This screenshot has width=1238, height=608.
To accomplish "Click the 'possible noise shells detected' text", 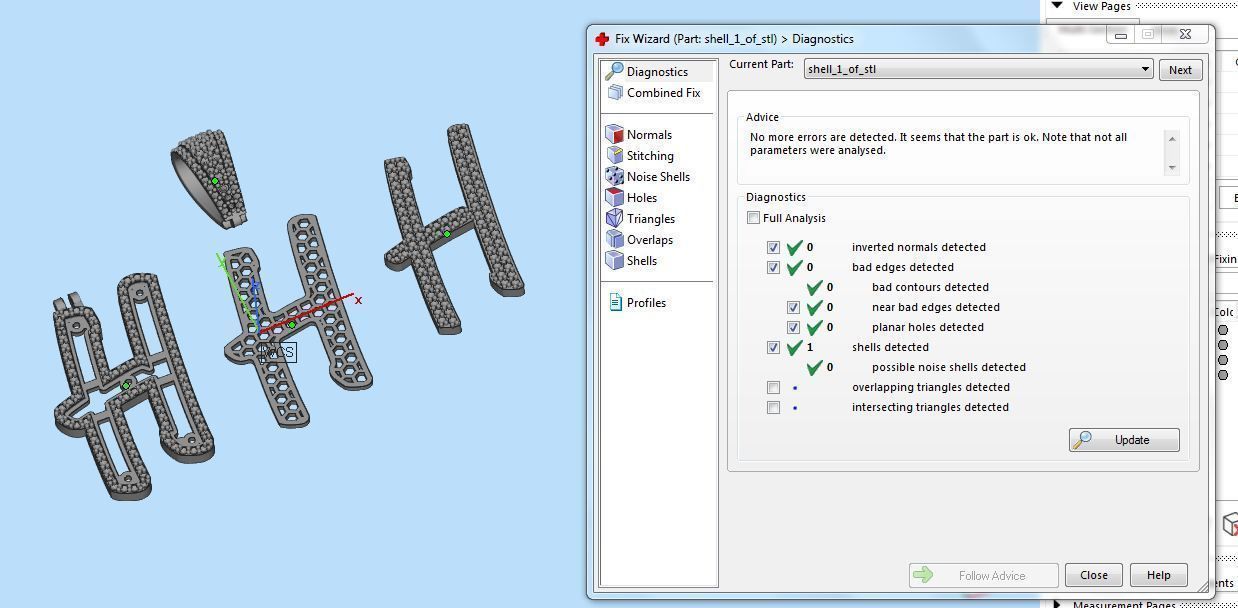I will tap(949, 367).
